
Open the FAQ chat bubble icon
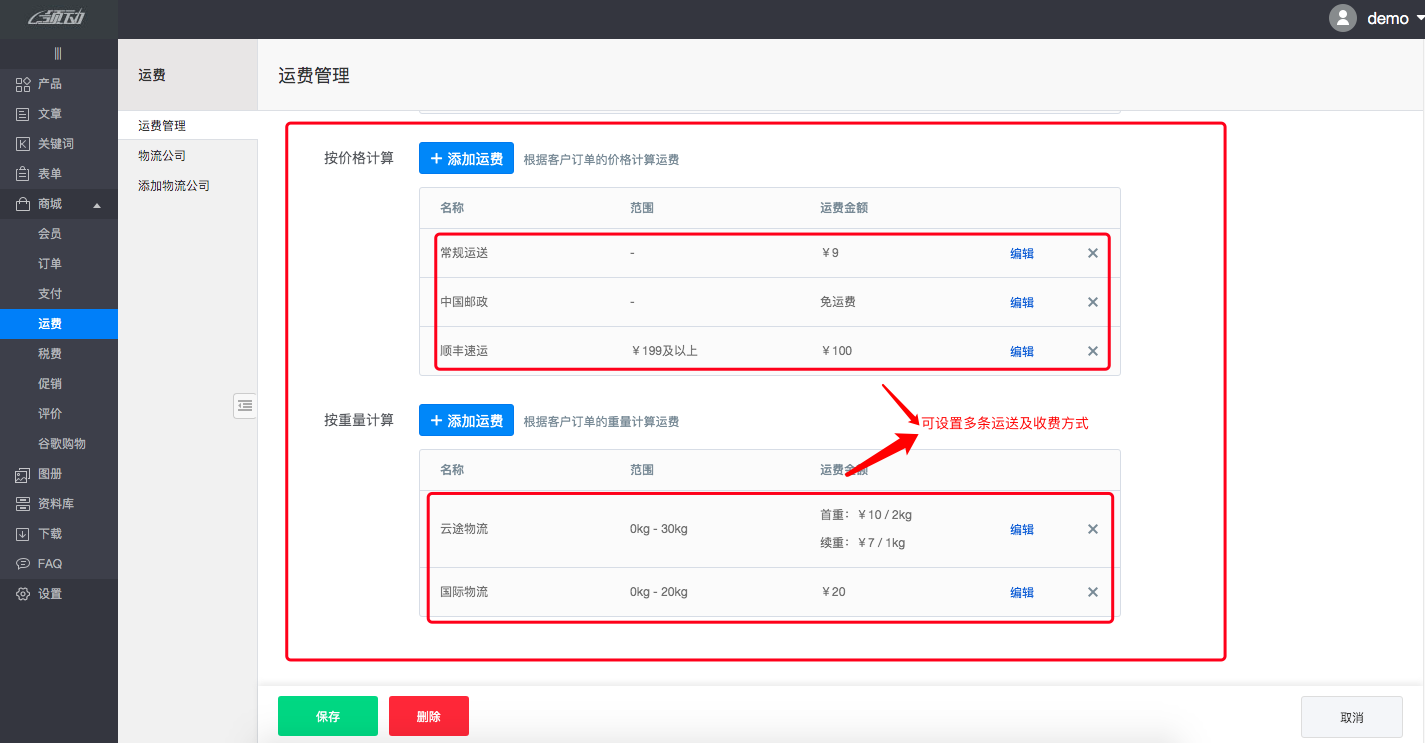coord(23,564)
